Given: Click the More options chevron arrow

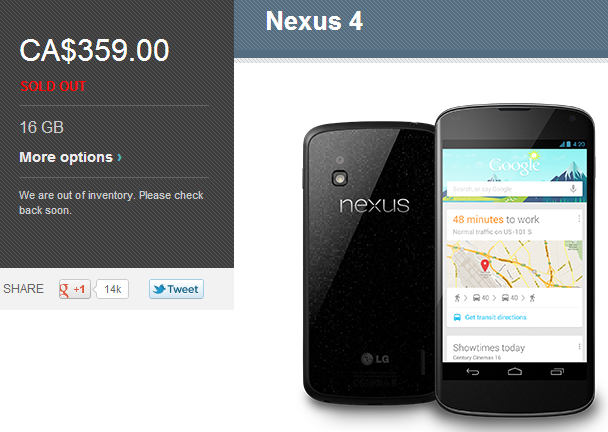Looking at the screenshot, I should [x=119, y=157].
